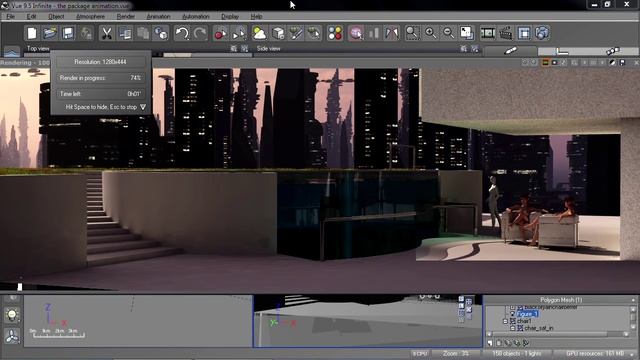Click the clapperboard render animation icon
Image resolution: width=640 pixels, height=360 pixels.
pyautogui.click(x=506, y=33)
